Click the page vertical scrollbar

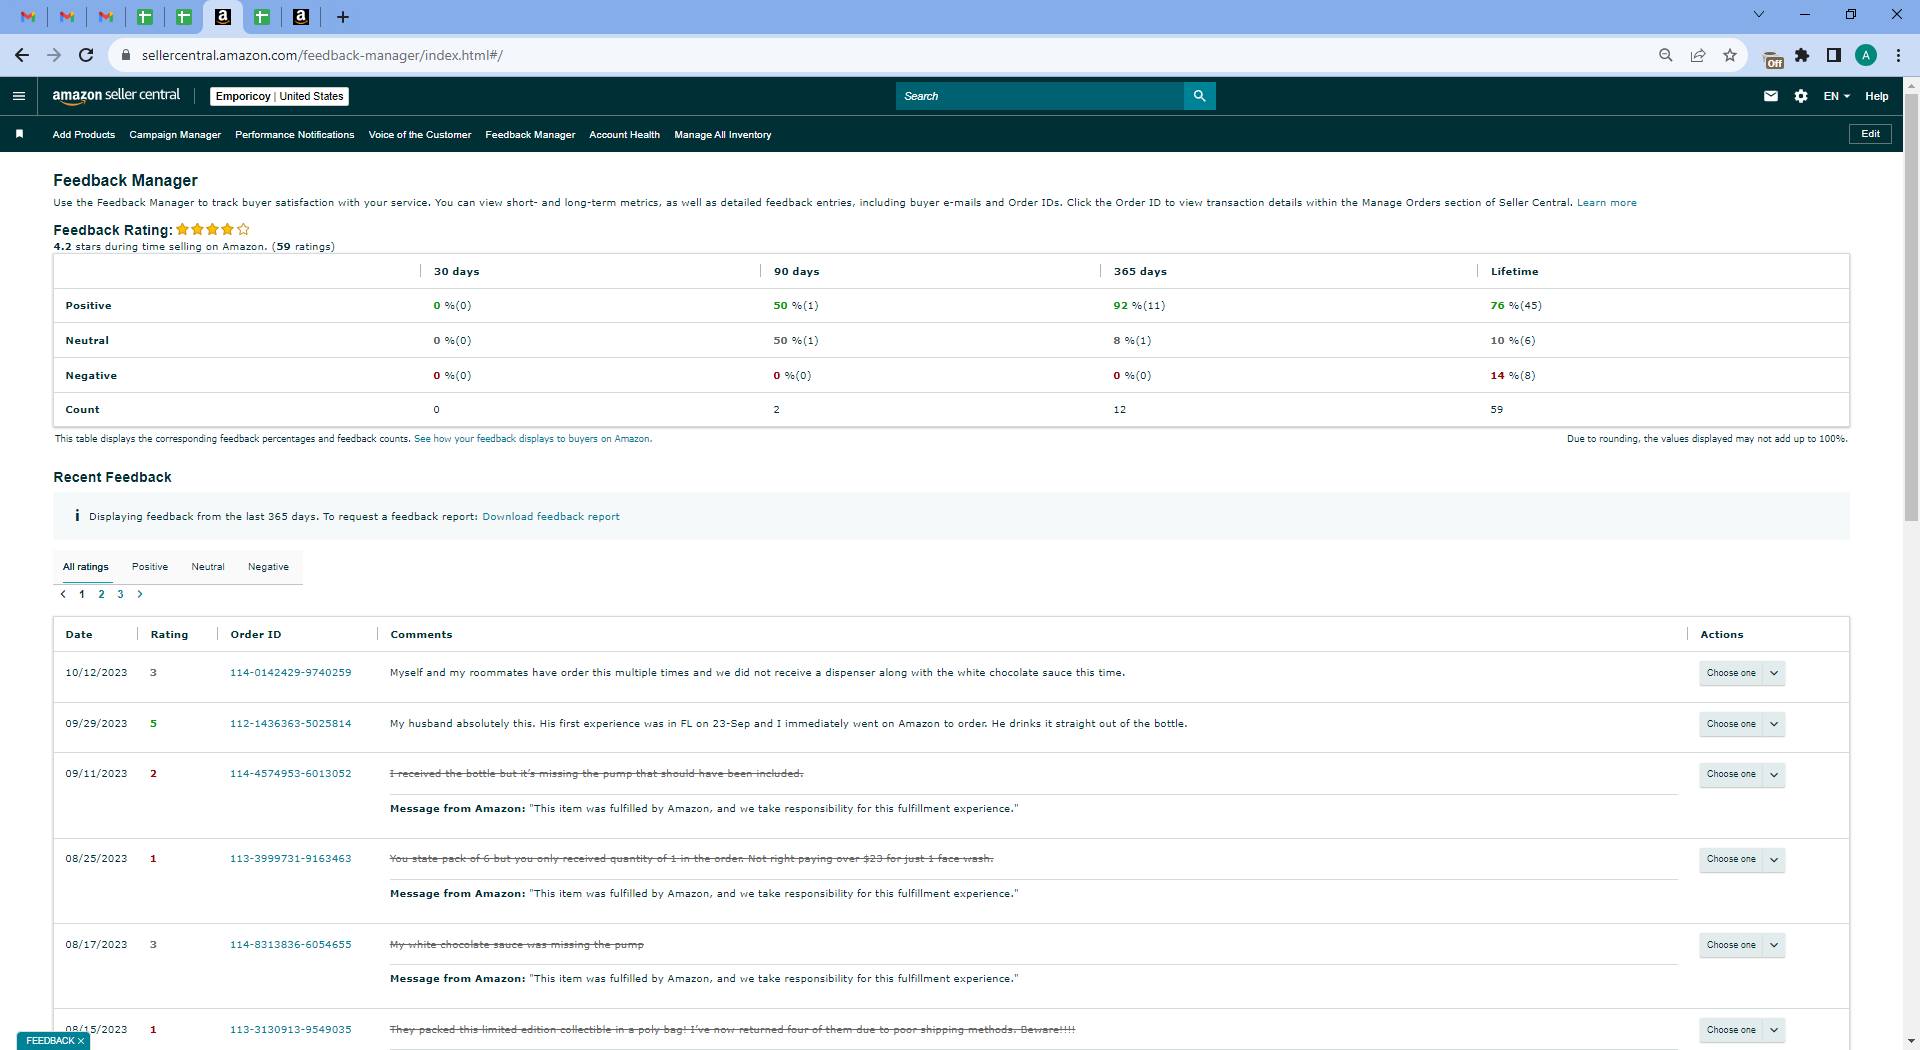click(1911, 309)
